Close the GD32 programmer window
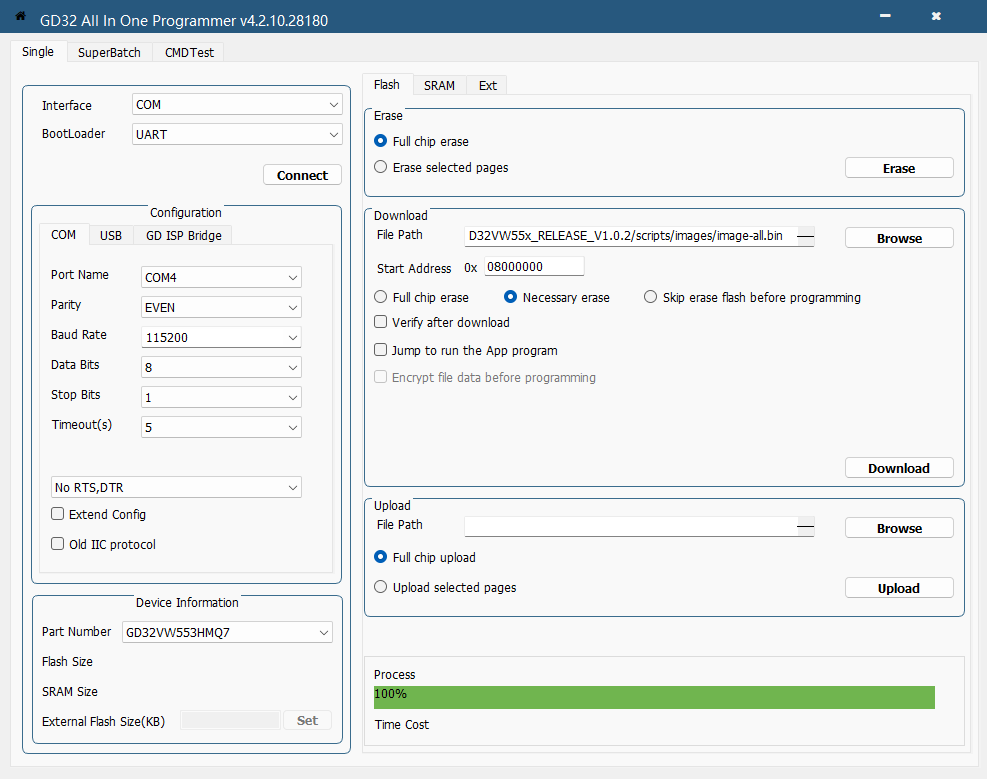Viewport: 987px width, 779px height. (936, 17)
